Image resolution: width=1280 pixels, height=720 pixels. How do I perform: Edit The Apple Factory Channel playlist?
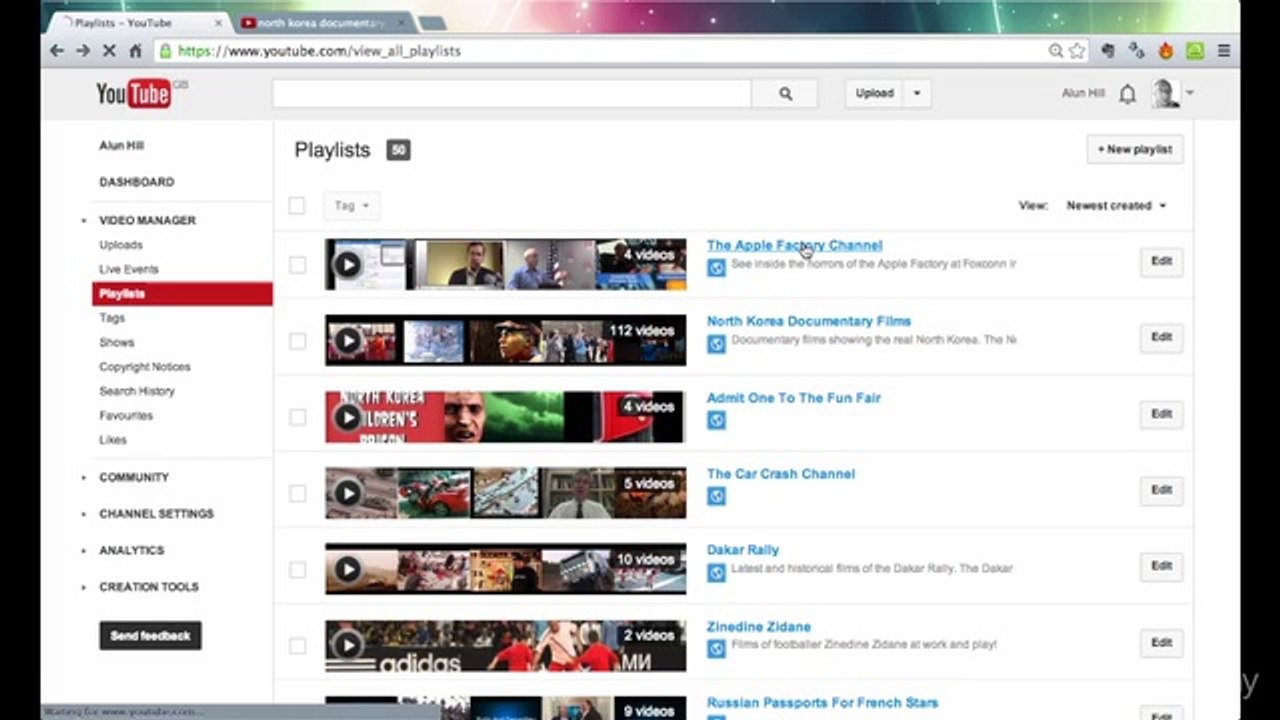(1161, 261)
